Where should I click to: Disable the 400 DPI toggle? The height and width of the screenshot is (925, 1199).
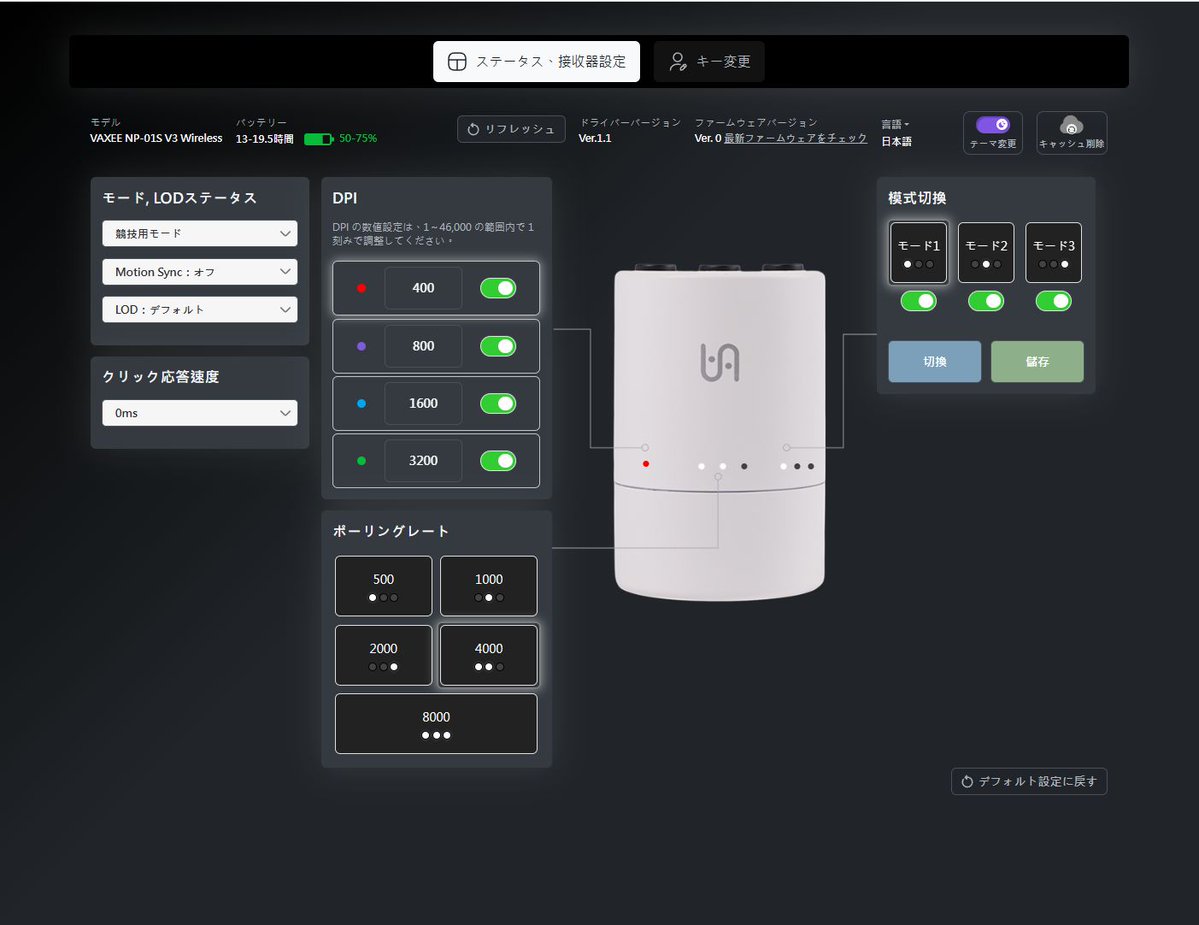point(498,288)
